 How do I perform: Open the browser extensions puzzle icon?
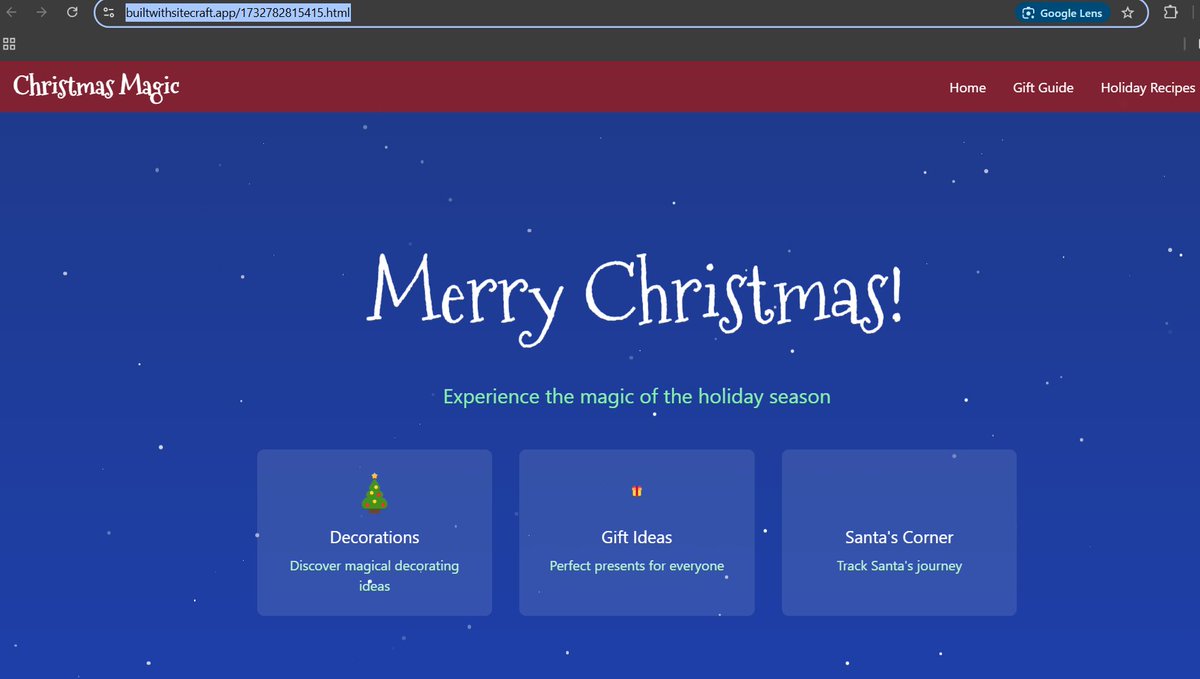(x=1170, y=13)
